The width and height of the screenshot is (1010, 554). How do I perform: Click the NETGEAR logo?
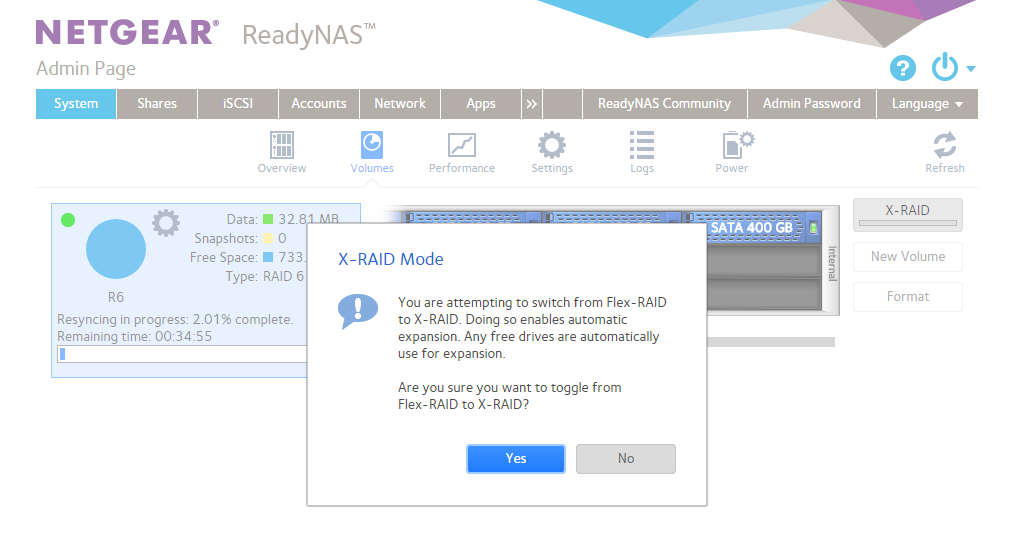(x=127, y=32)
